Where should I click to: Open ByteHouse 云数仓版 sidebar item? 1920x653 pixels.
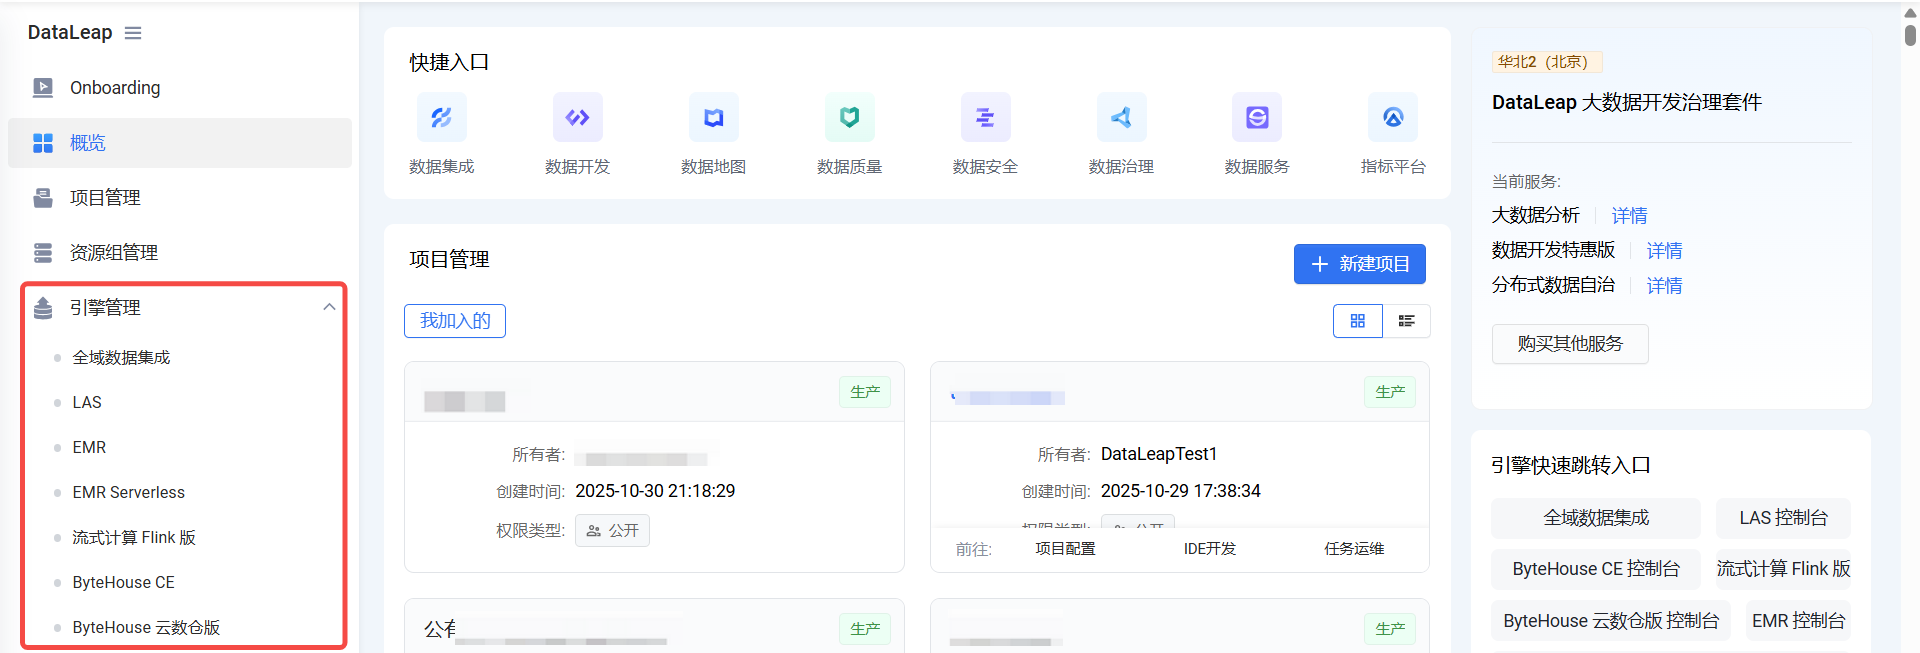pos(146,627)
